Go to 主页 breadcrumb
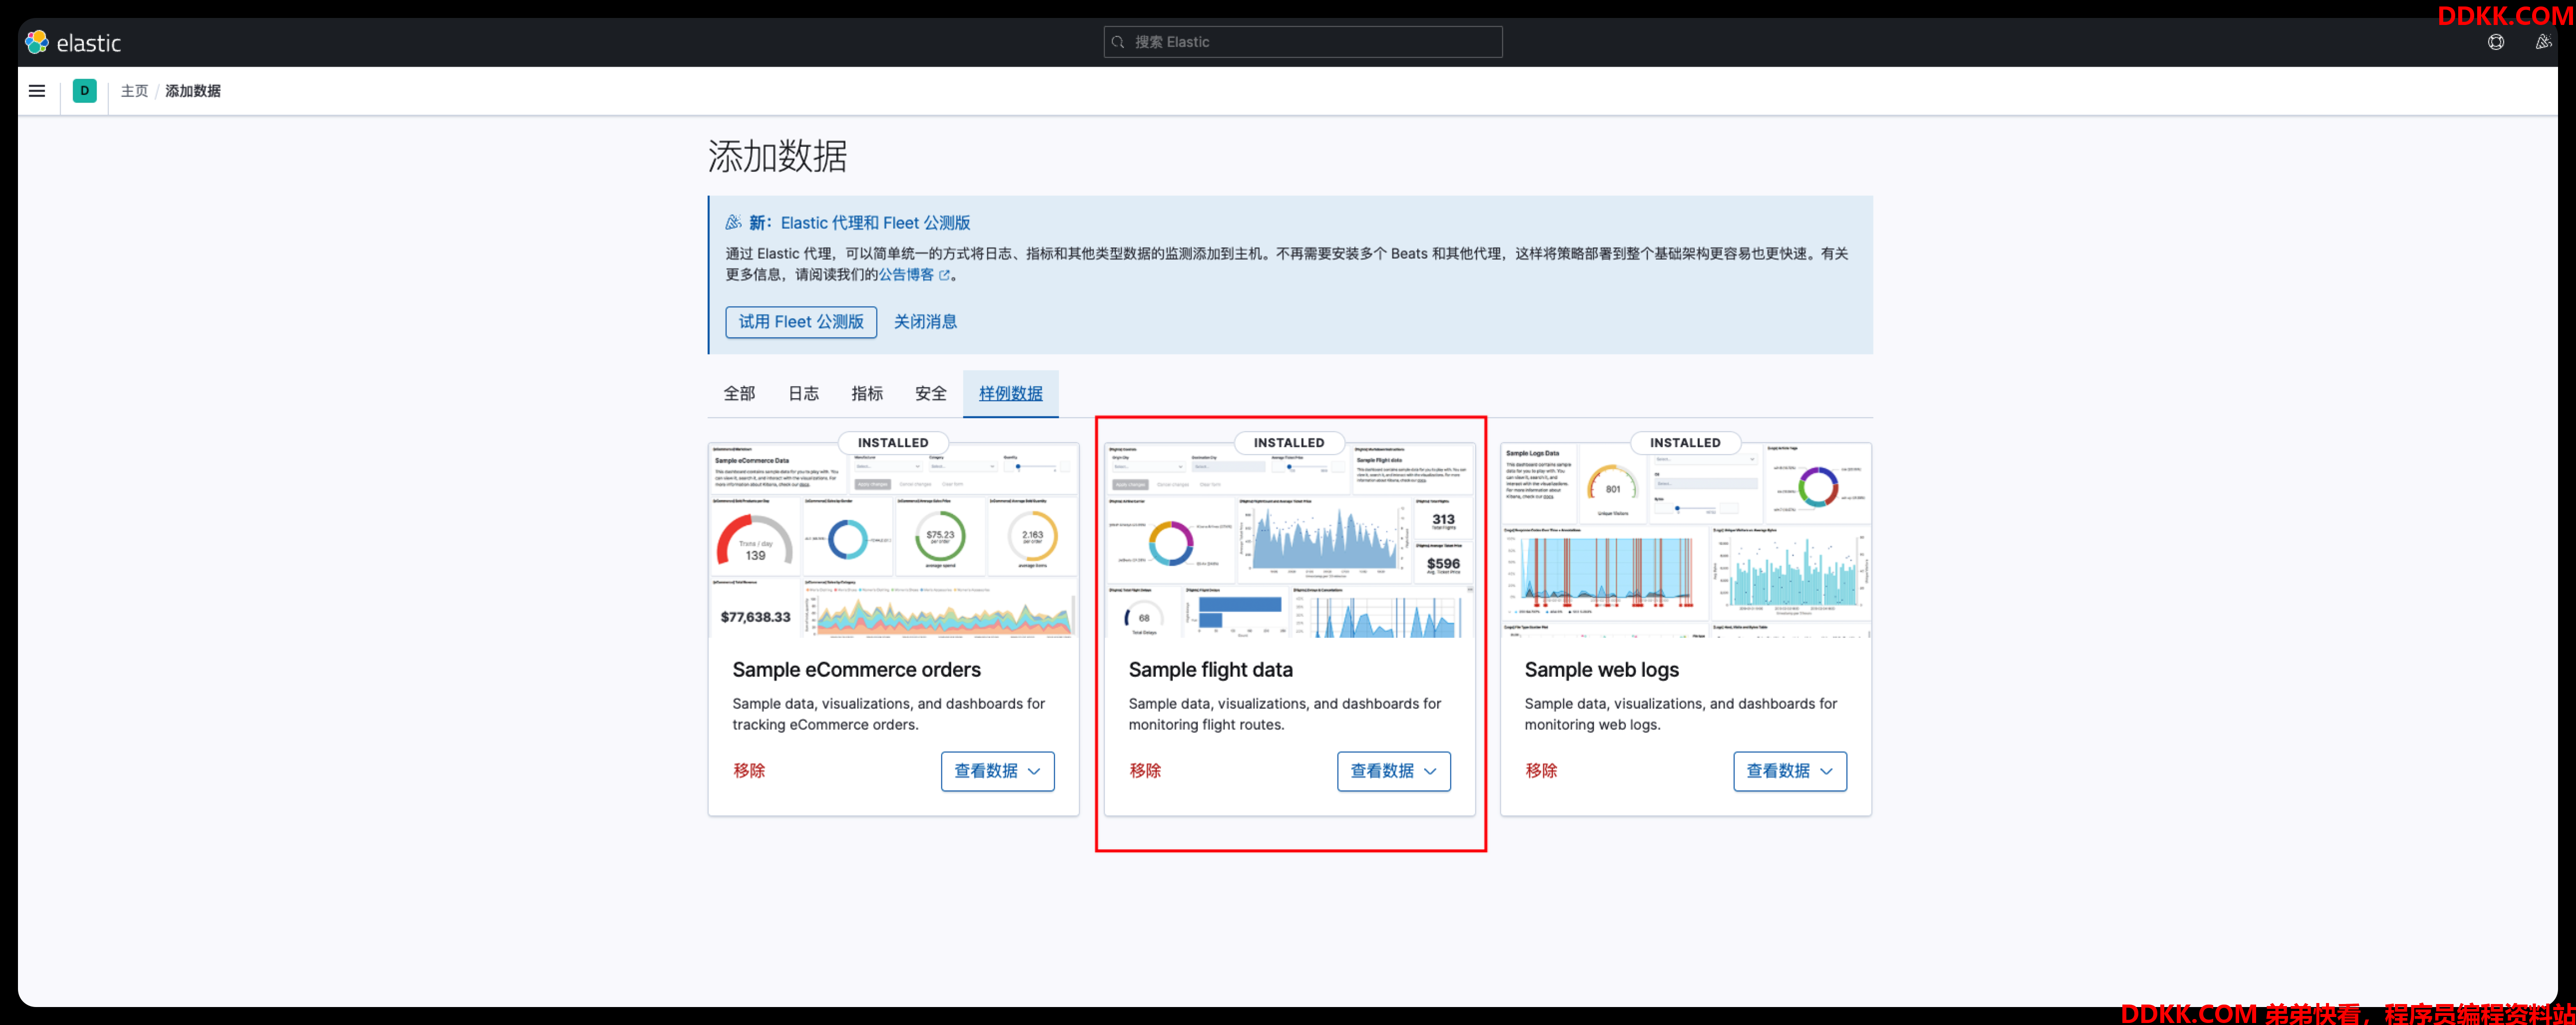The width and height of the screenshot is (2576, 1025). tap(134, 91)
